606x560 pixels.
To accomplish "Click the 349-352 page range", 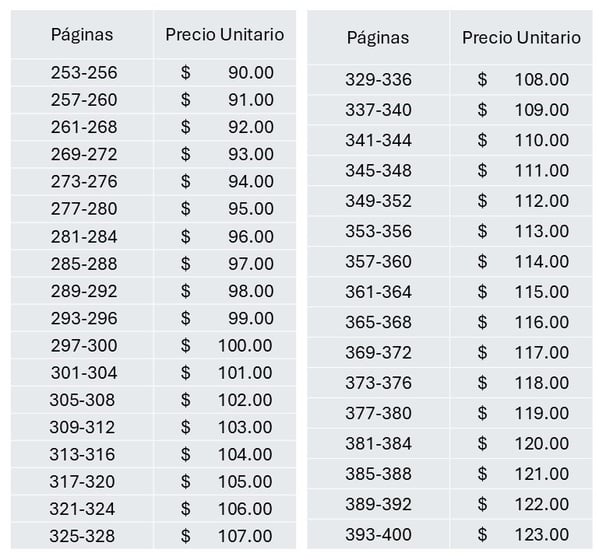I will [x=378, y=201].
